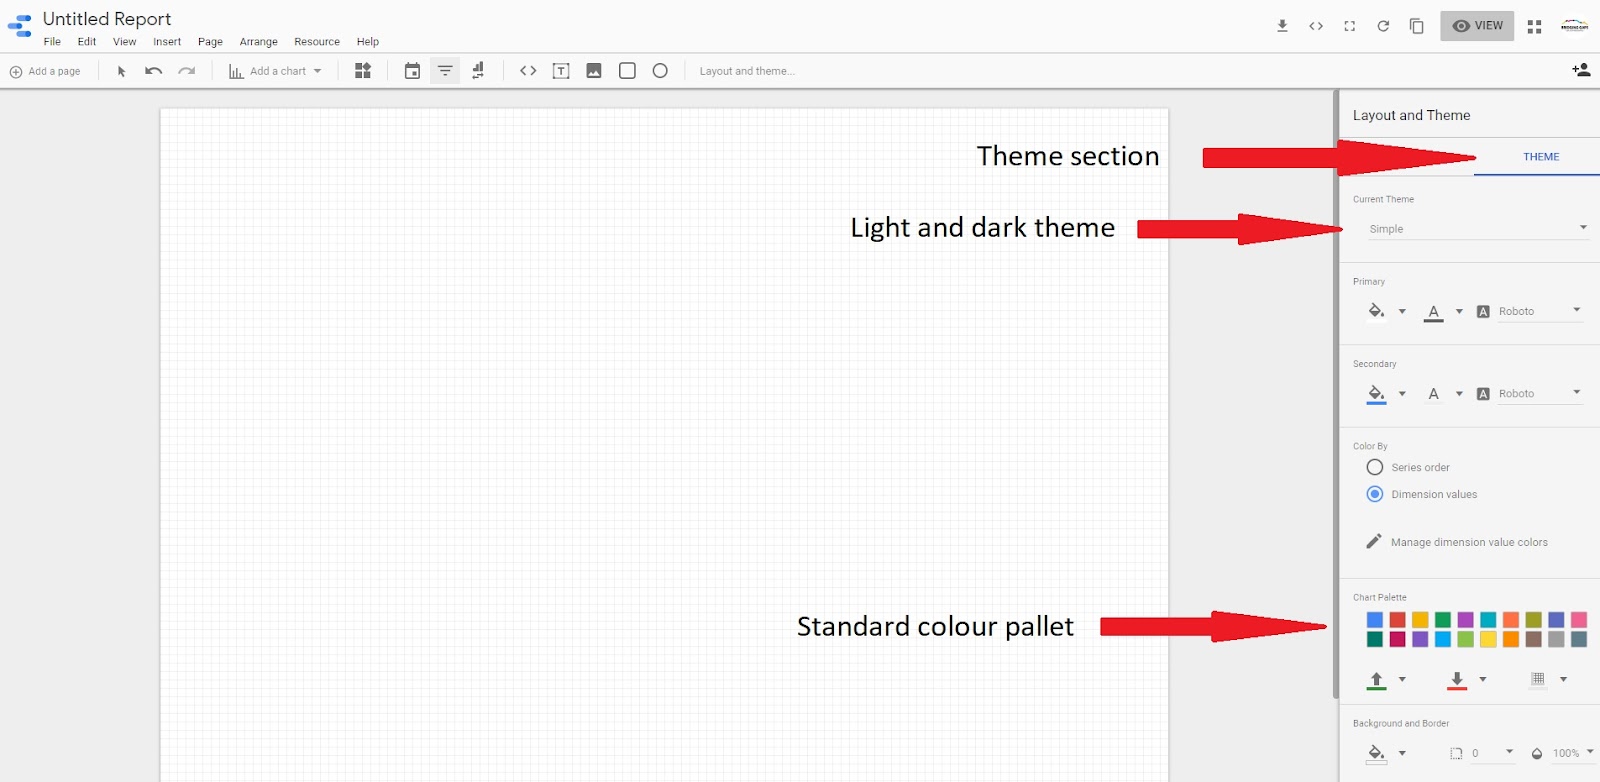This screenshot has width=1600, height=782.
Task: Click Manage dimension value colors
Action: pyautogui.click(x=1468, y=542)
